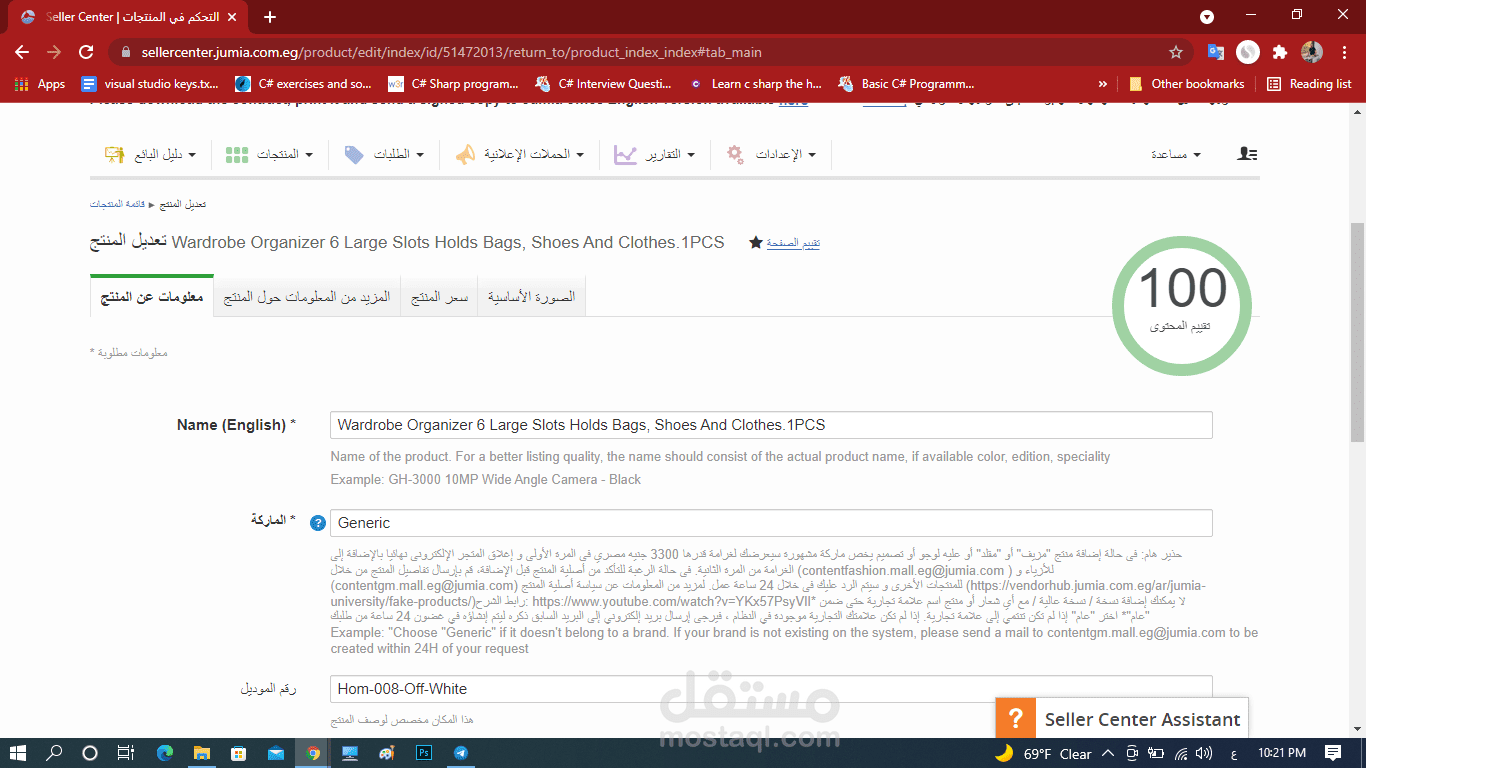Click the الماركة Generic brand field
This screenshot has height=768, width=1500.
click(x=771, y=523)
